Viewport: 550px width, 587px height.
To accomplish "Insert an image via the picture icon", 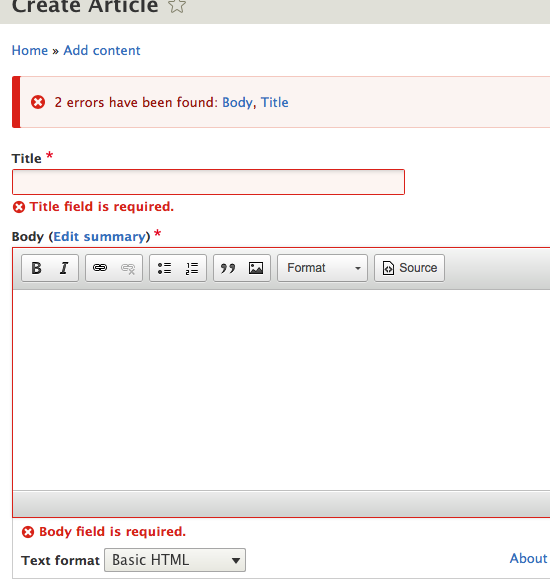I will pos(256,268).
